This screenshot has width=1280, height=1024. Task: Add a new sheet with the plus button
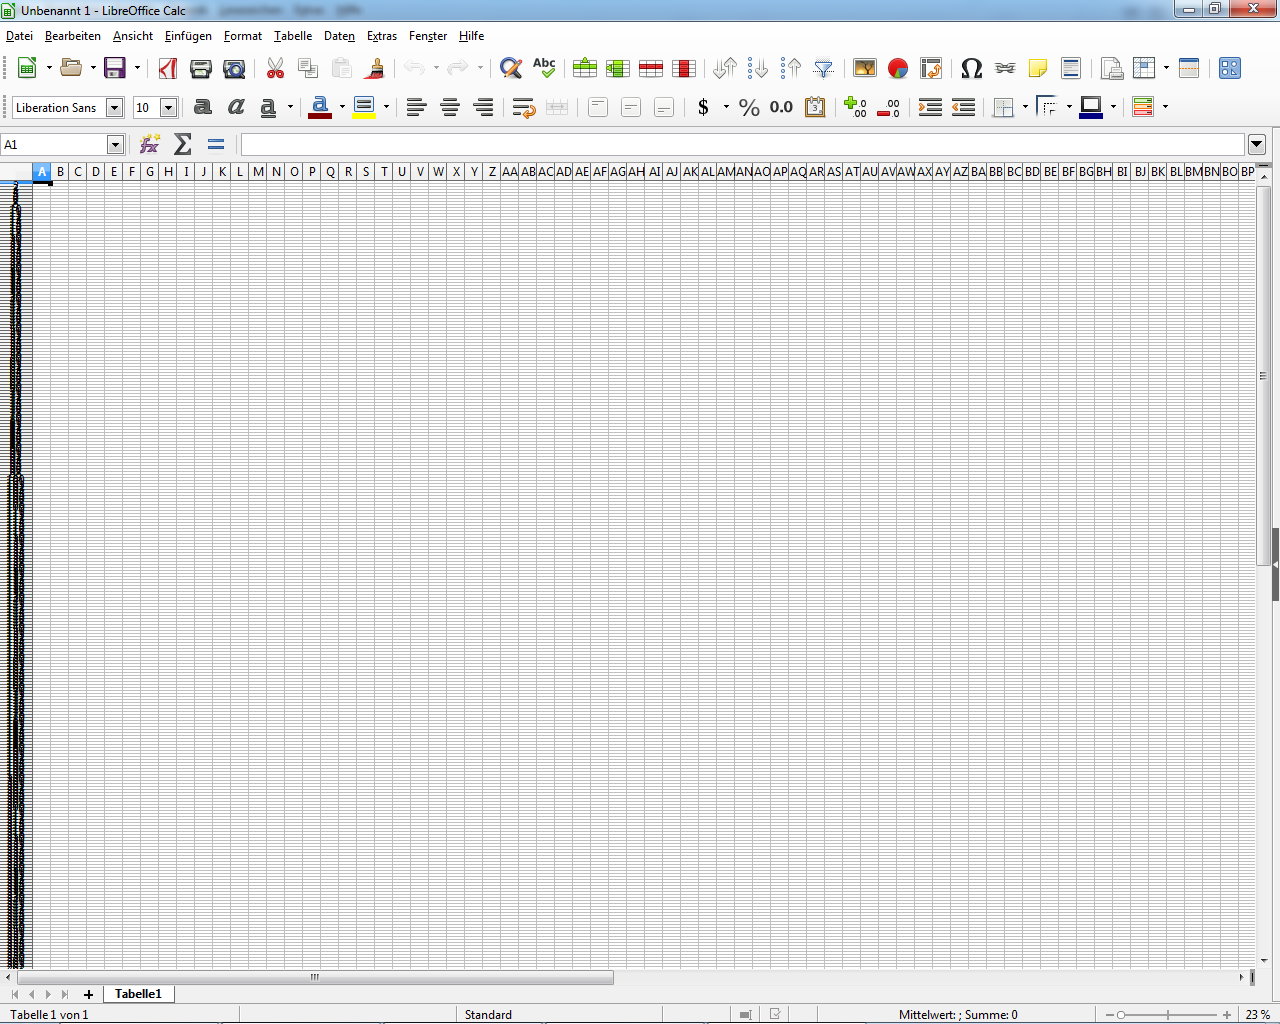tap(88, 994)
